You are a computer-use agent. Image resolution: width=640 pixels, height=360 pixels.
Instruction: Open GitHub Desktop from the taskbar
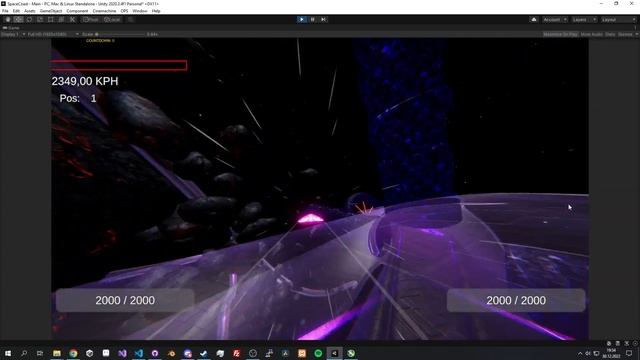pos(155,353)
